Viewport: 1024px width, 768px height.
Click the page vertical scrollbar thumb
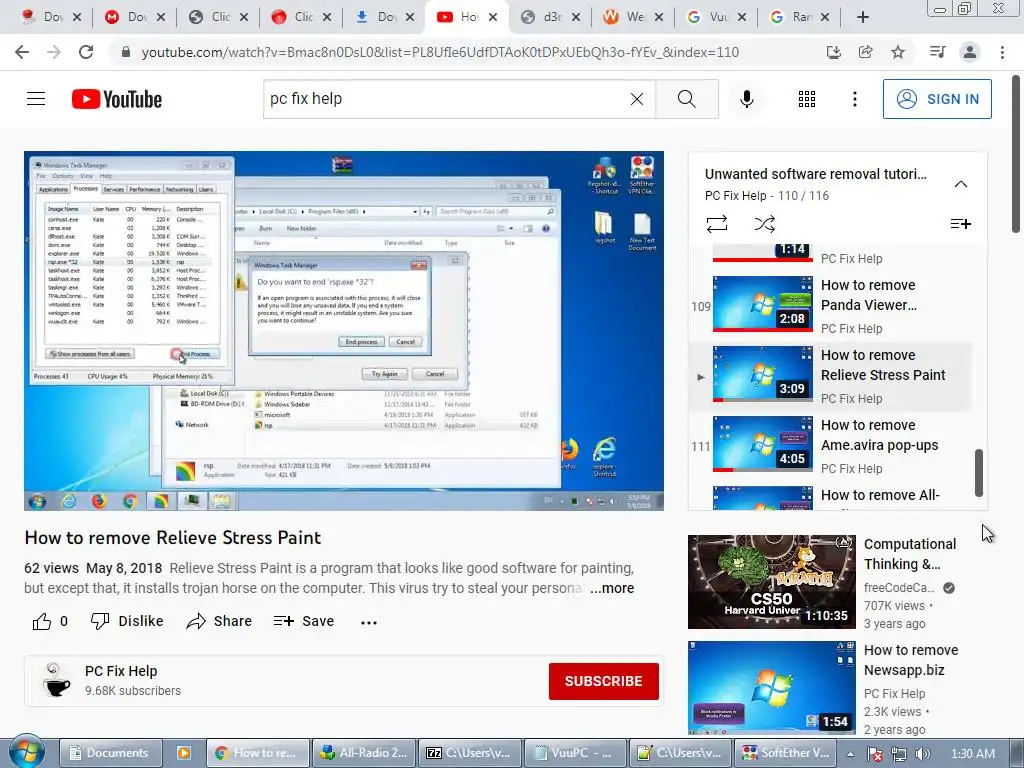tap(1016, 153)
